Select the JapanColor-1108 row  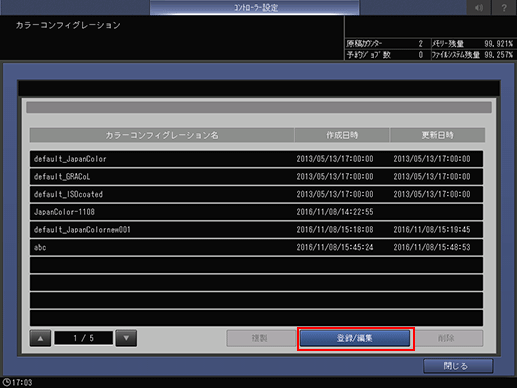point(256,212)
